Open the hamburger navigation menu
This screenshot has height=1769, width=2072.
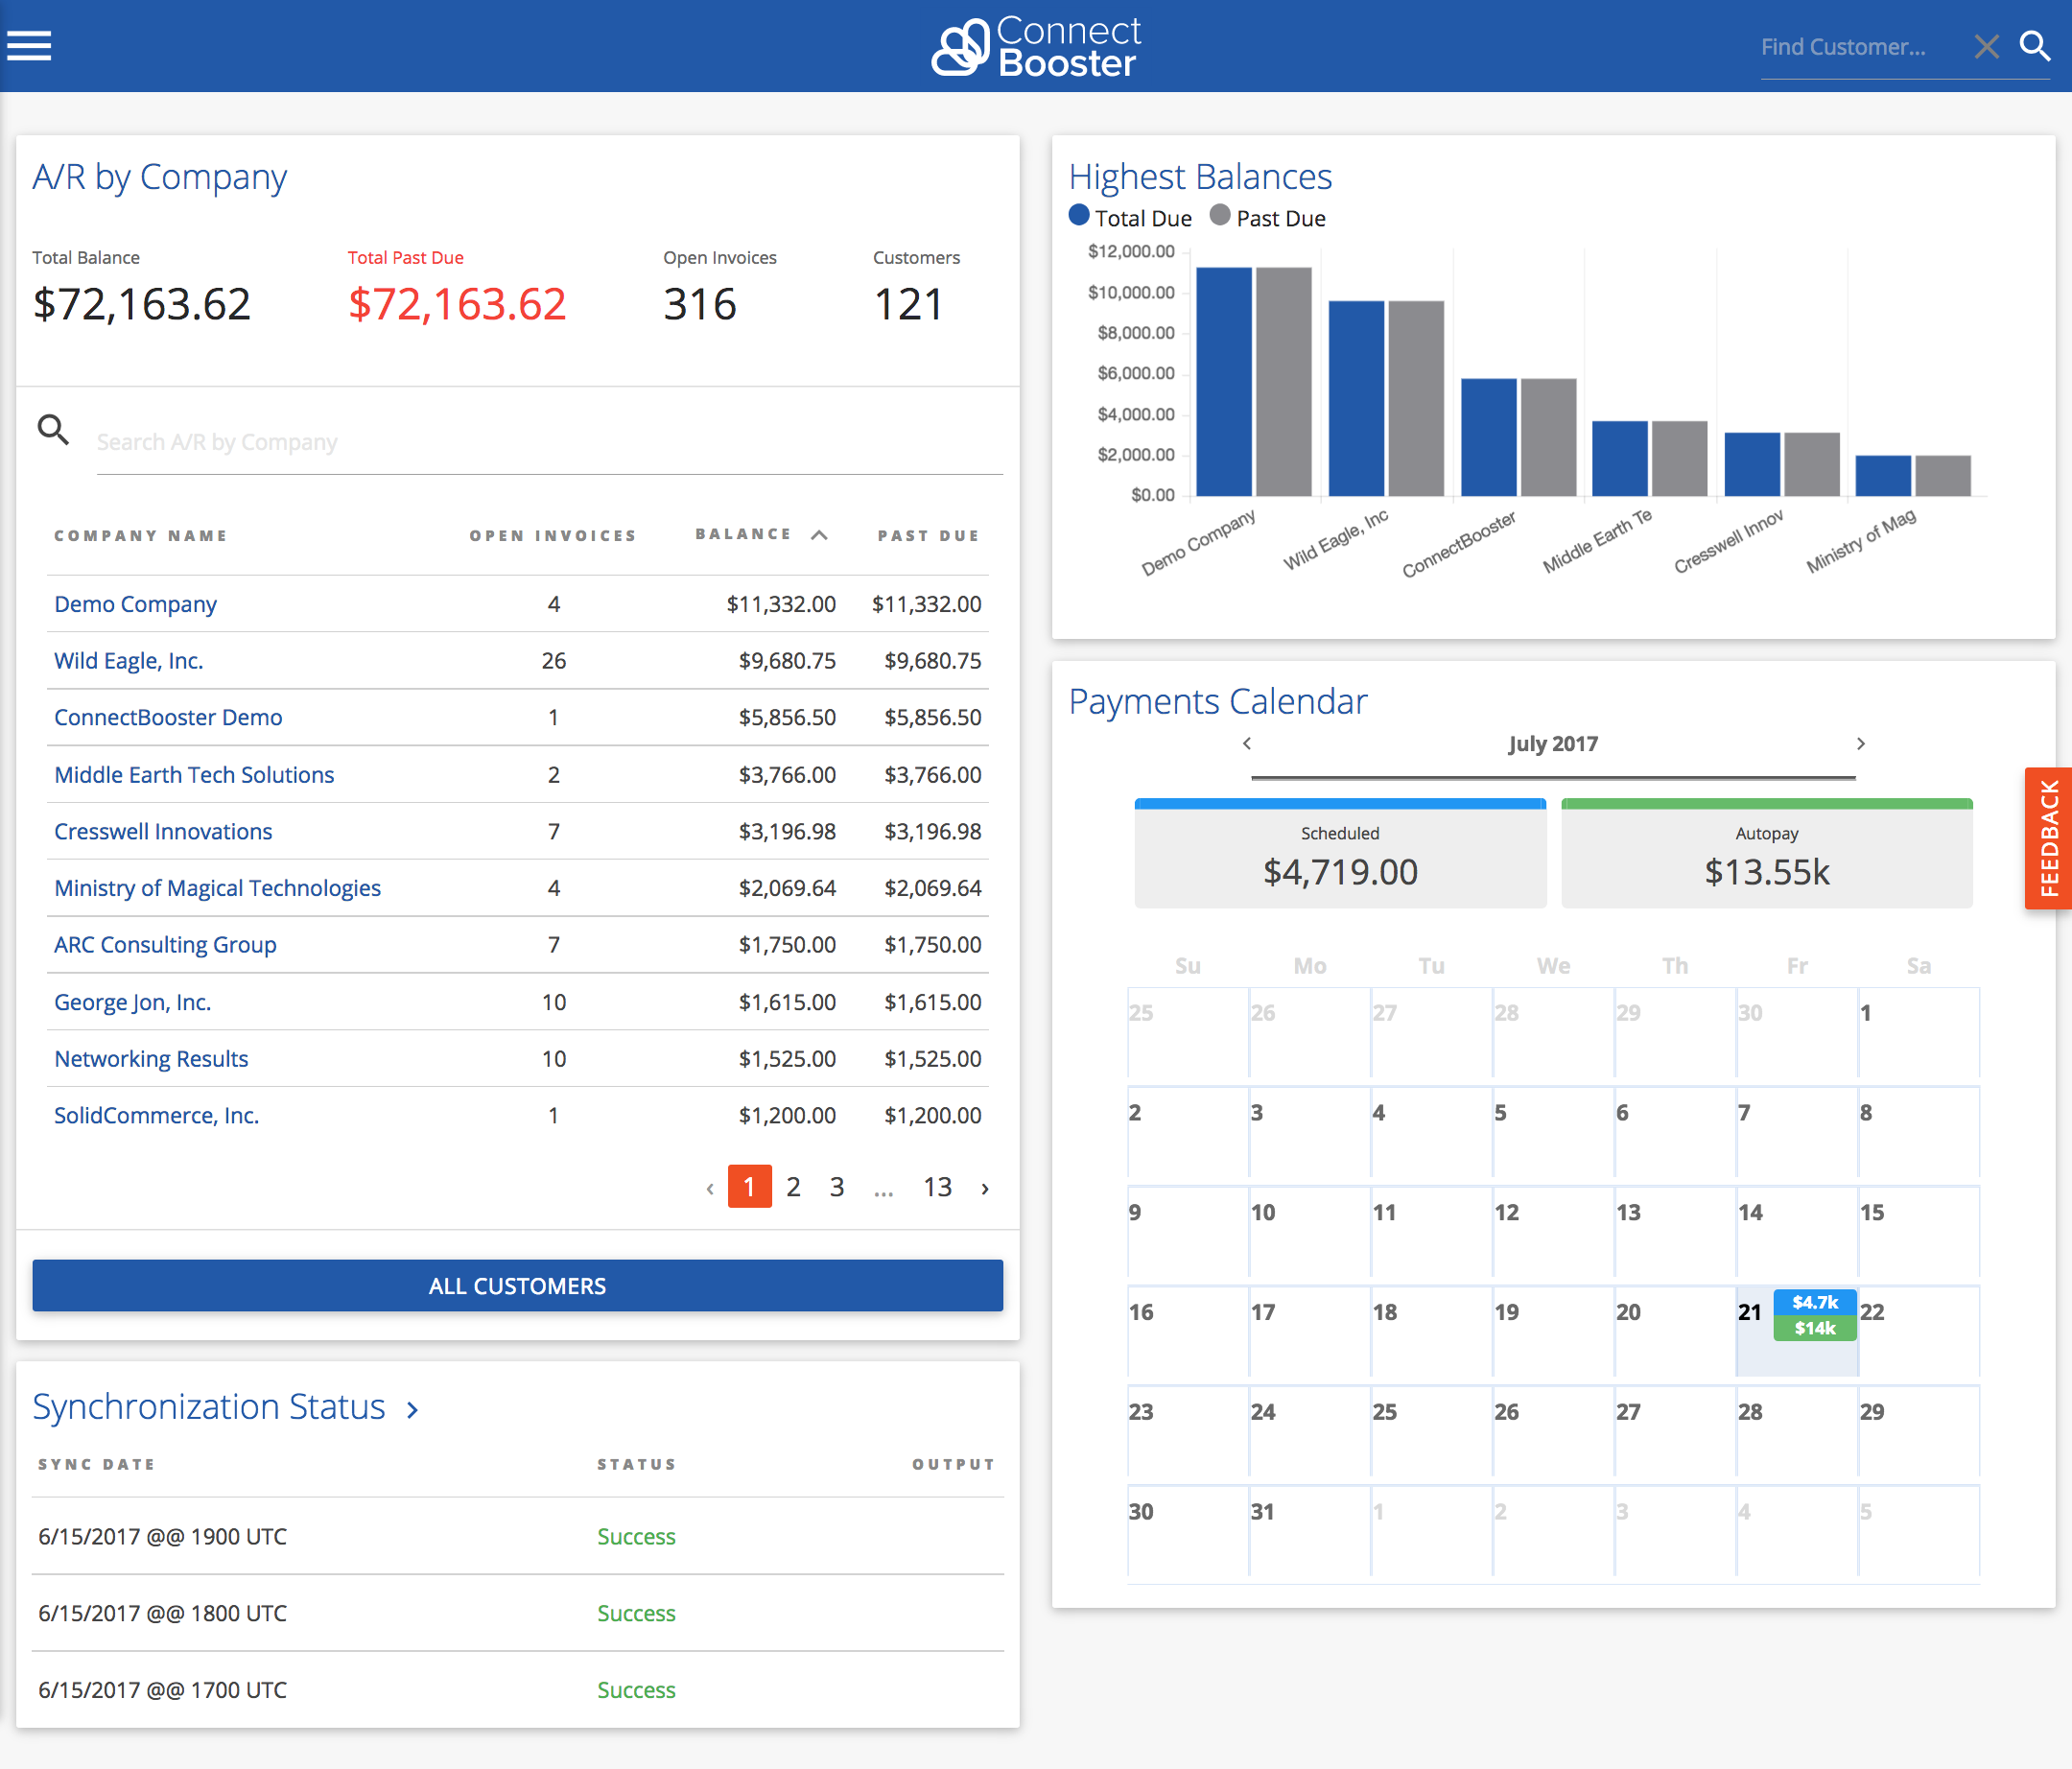click(29, 46)
